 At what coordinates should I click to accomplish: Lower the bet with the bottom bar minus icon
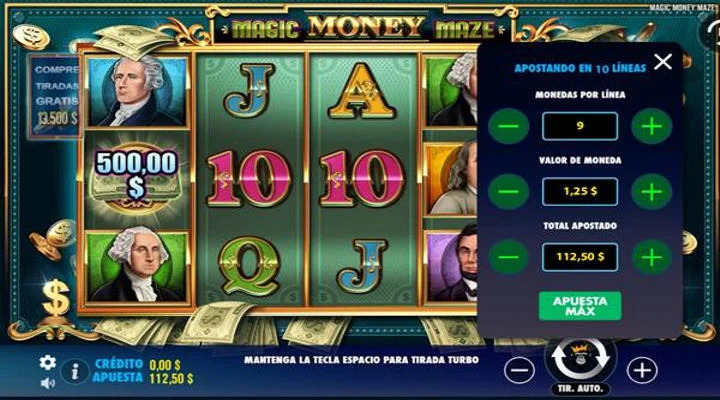(519, 370)
